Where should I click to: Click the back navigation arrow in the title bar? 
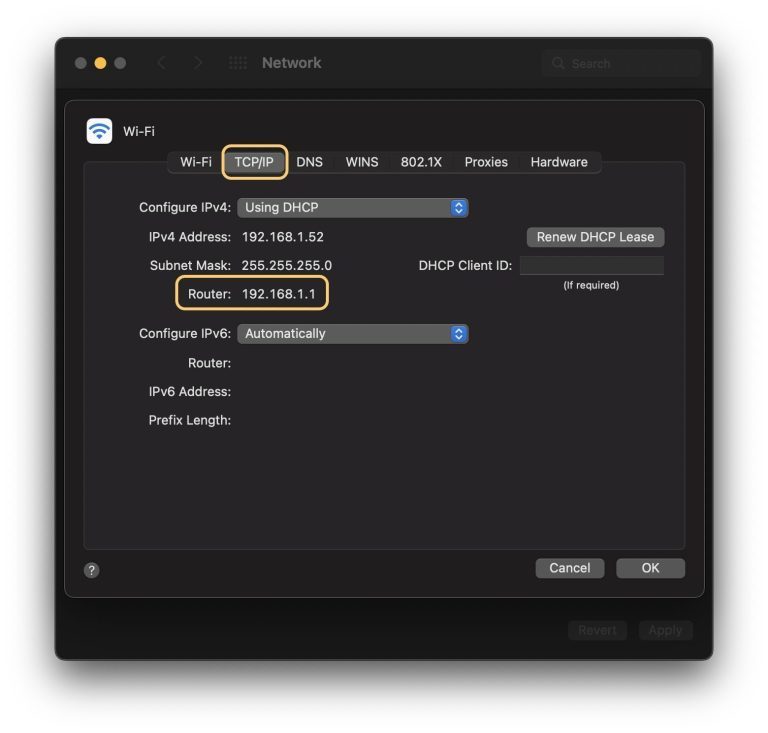(x=162, y=63)
